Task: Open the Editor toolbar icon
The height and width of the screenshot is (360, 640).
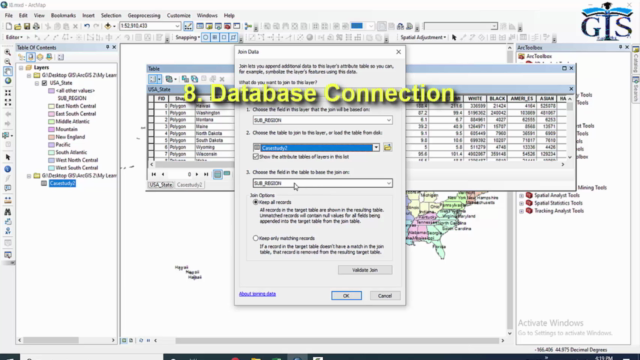Action: pyautogui.click(x=188, y=26)
